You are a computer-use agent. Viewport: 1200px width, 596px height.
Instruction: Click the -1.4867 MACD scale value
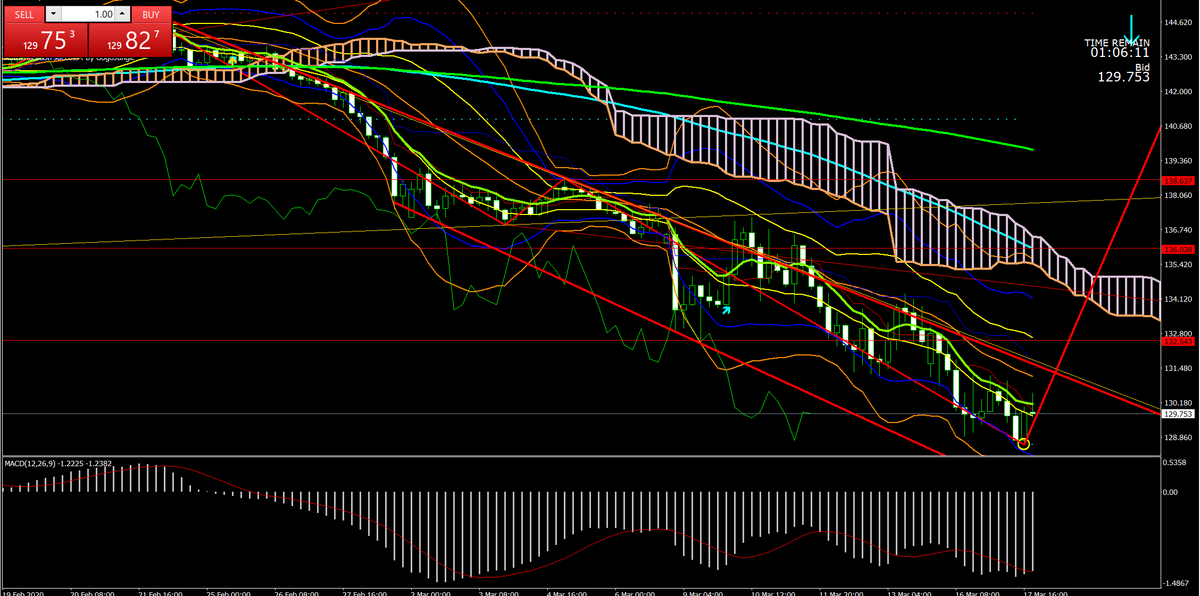point(1177,582)
